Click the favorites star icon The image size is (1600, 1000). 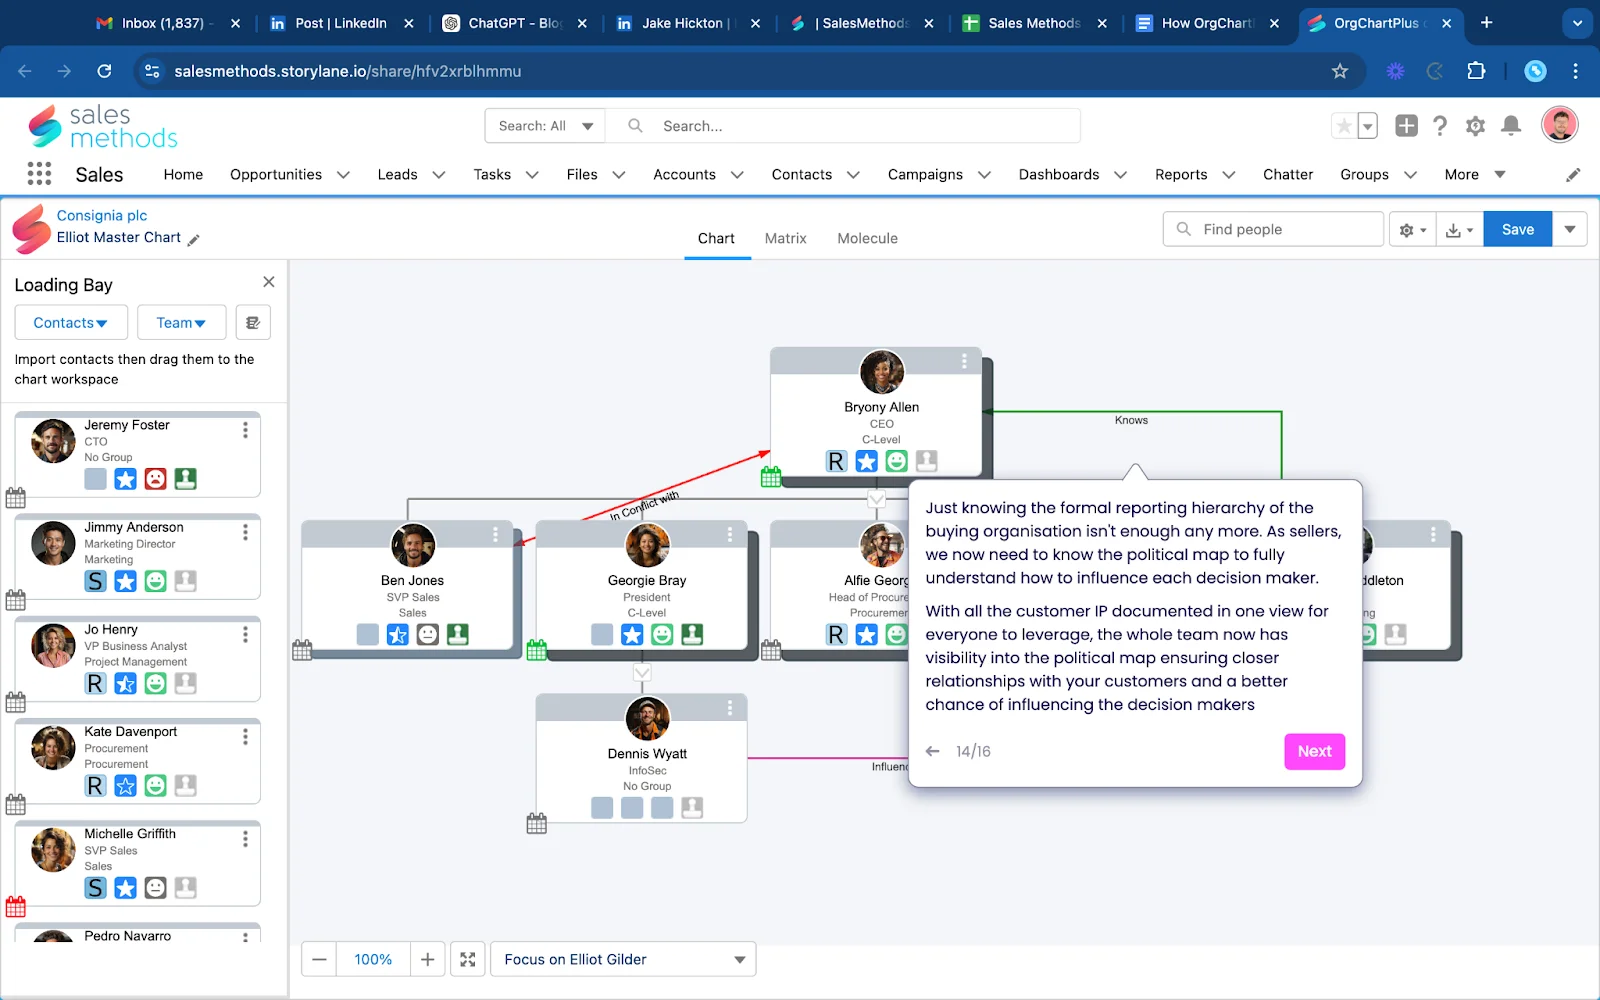[x=1344, y=126]
